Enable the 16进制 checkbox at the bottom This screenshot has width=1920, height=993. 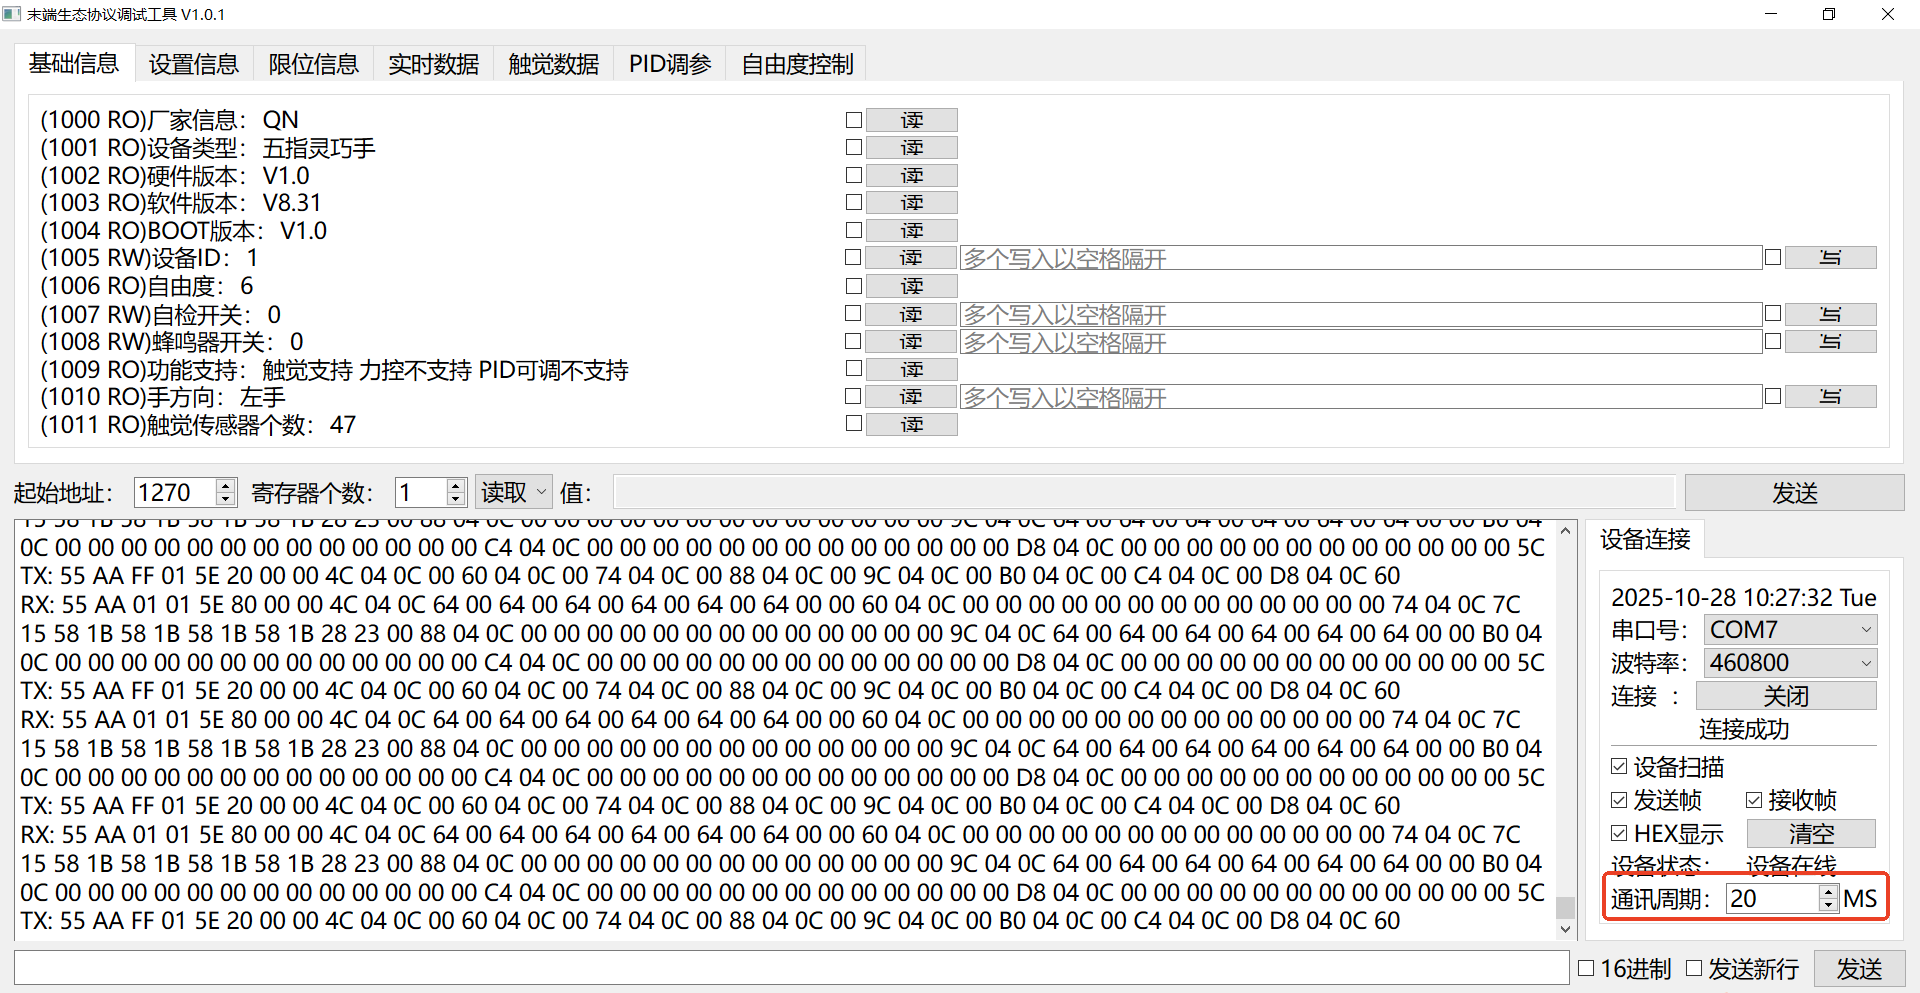tap(1586, 967)
